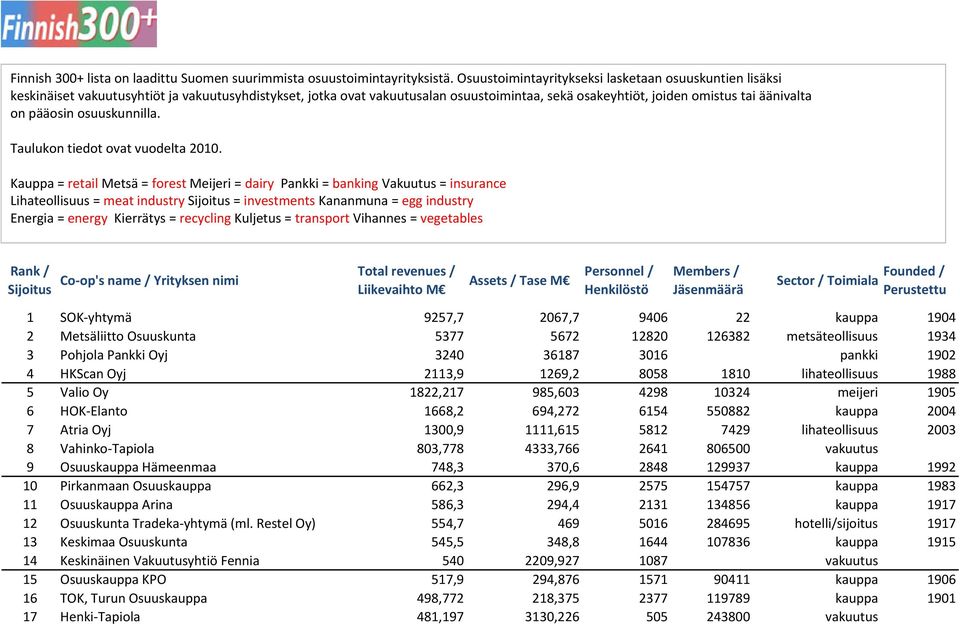Select TOK, Turun Osuuskauppa name
960x624 pixels.
(133, 598)
